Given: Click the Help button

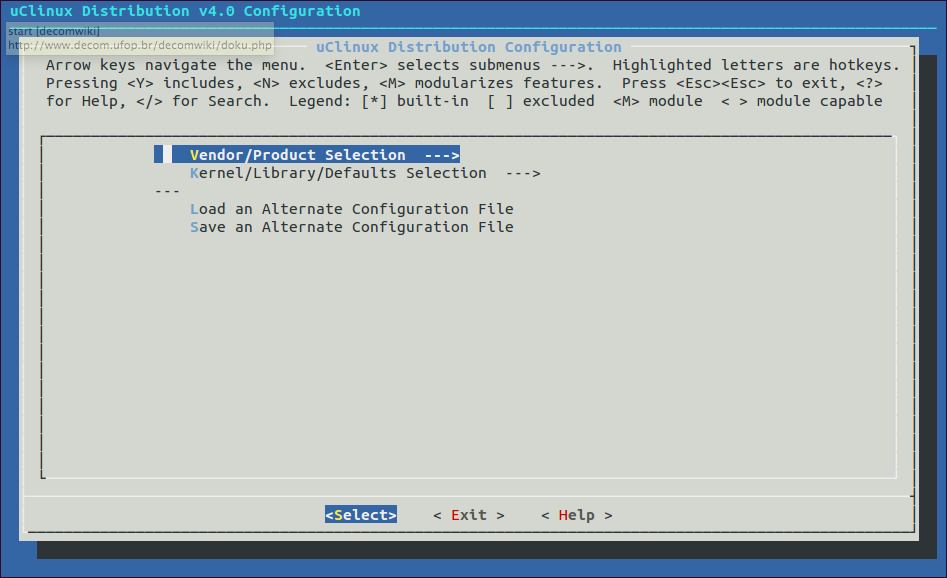Looking at the screenshot, I should [577, 515].
